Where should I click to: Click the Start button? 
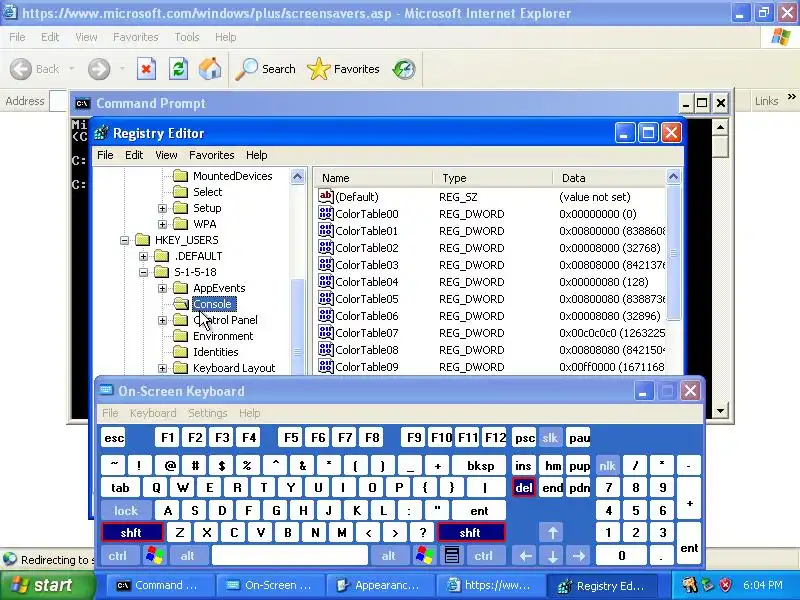pyautogui.click(x=48, y=585)
